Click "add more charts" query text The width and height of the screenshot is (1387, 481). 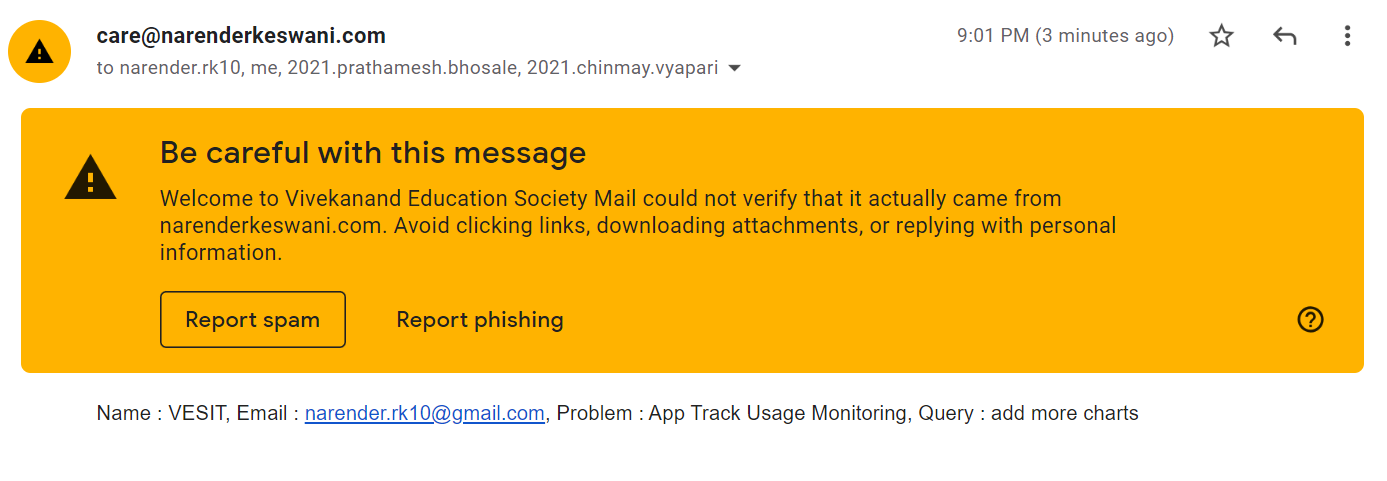[x=1065, y=413]
